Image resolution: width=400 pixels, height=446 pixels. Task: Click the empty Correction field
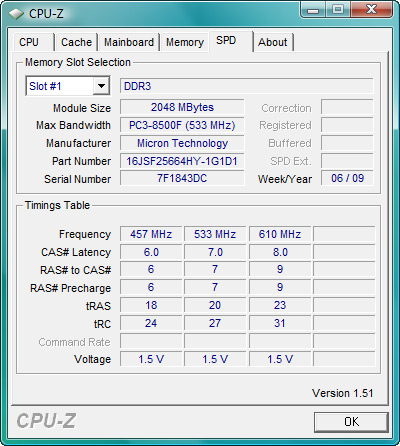pos(347,107)
